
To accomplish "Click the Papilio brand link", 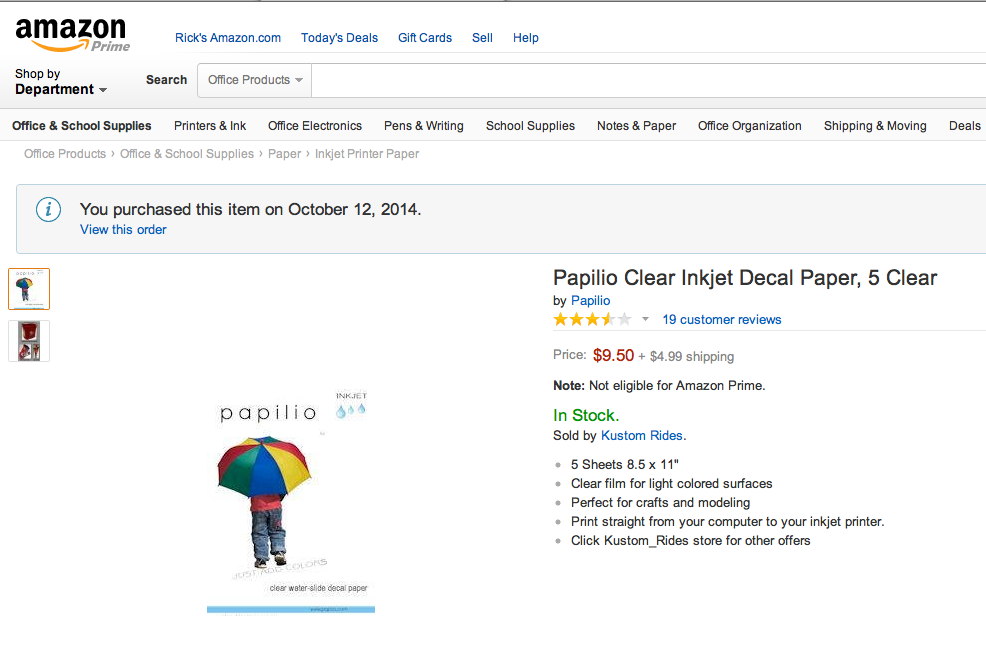I will [590, 300].
